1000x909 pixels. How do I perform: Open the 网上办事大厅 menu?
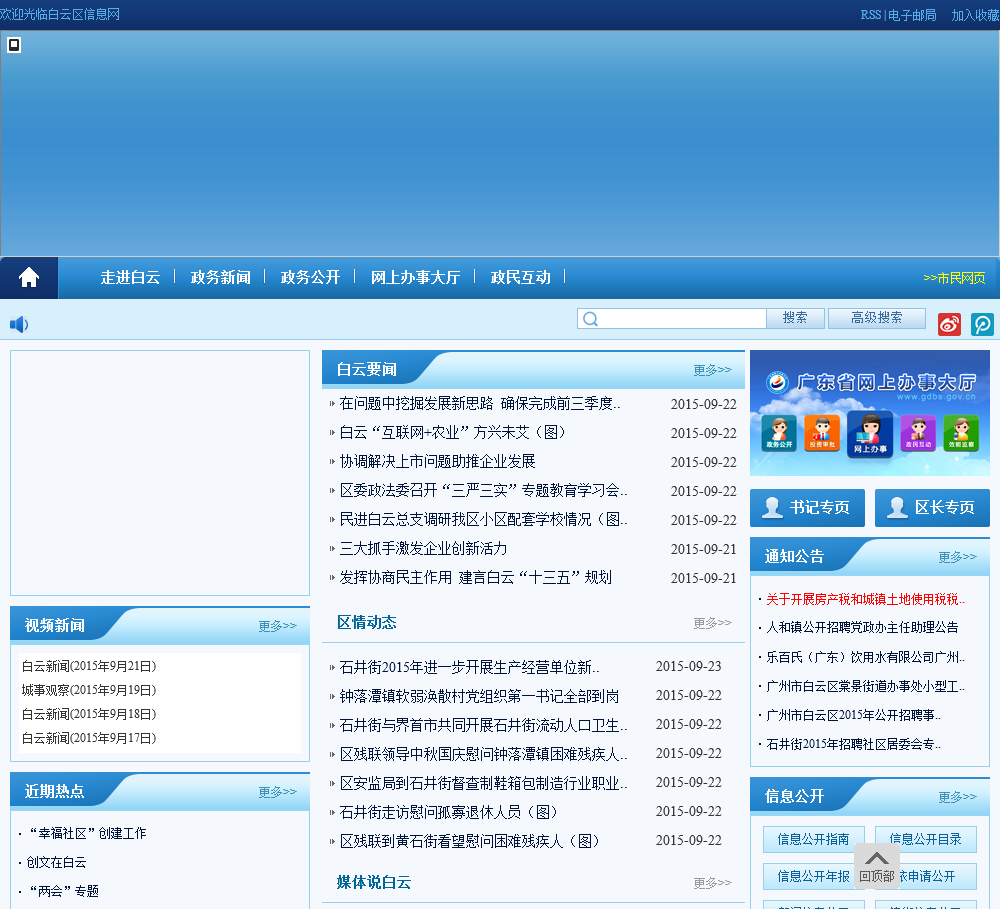pyautogui.click(x=415, y=277)
